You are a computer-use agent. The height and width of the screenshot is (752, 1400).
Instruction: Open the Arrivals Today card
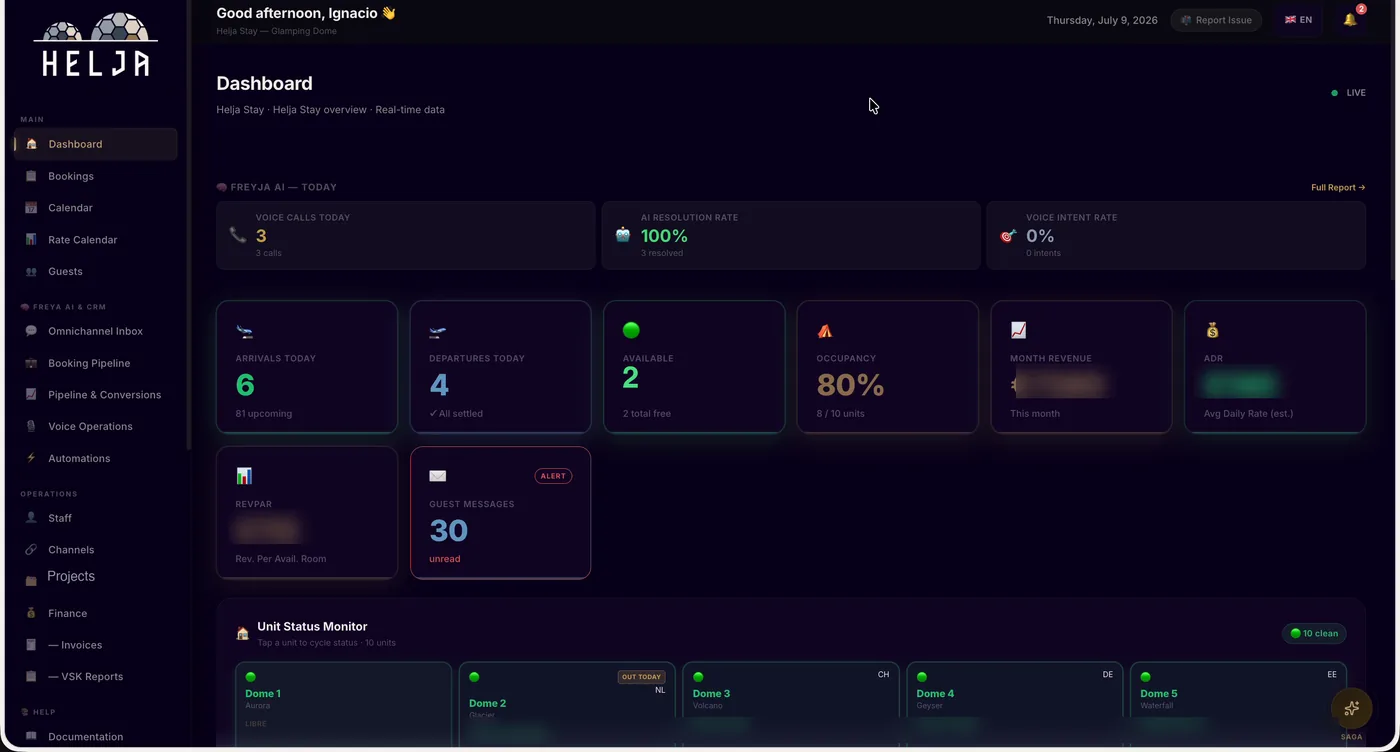[x=307, y=367]
